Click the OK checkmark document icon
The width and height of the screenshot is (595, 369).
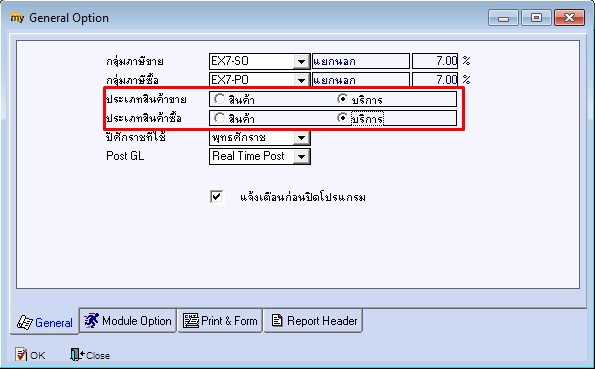(21, 355)
